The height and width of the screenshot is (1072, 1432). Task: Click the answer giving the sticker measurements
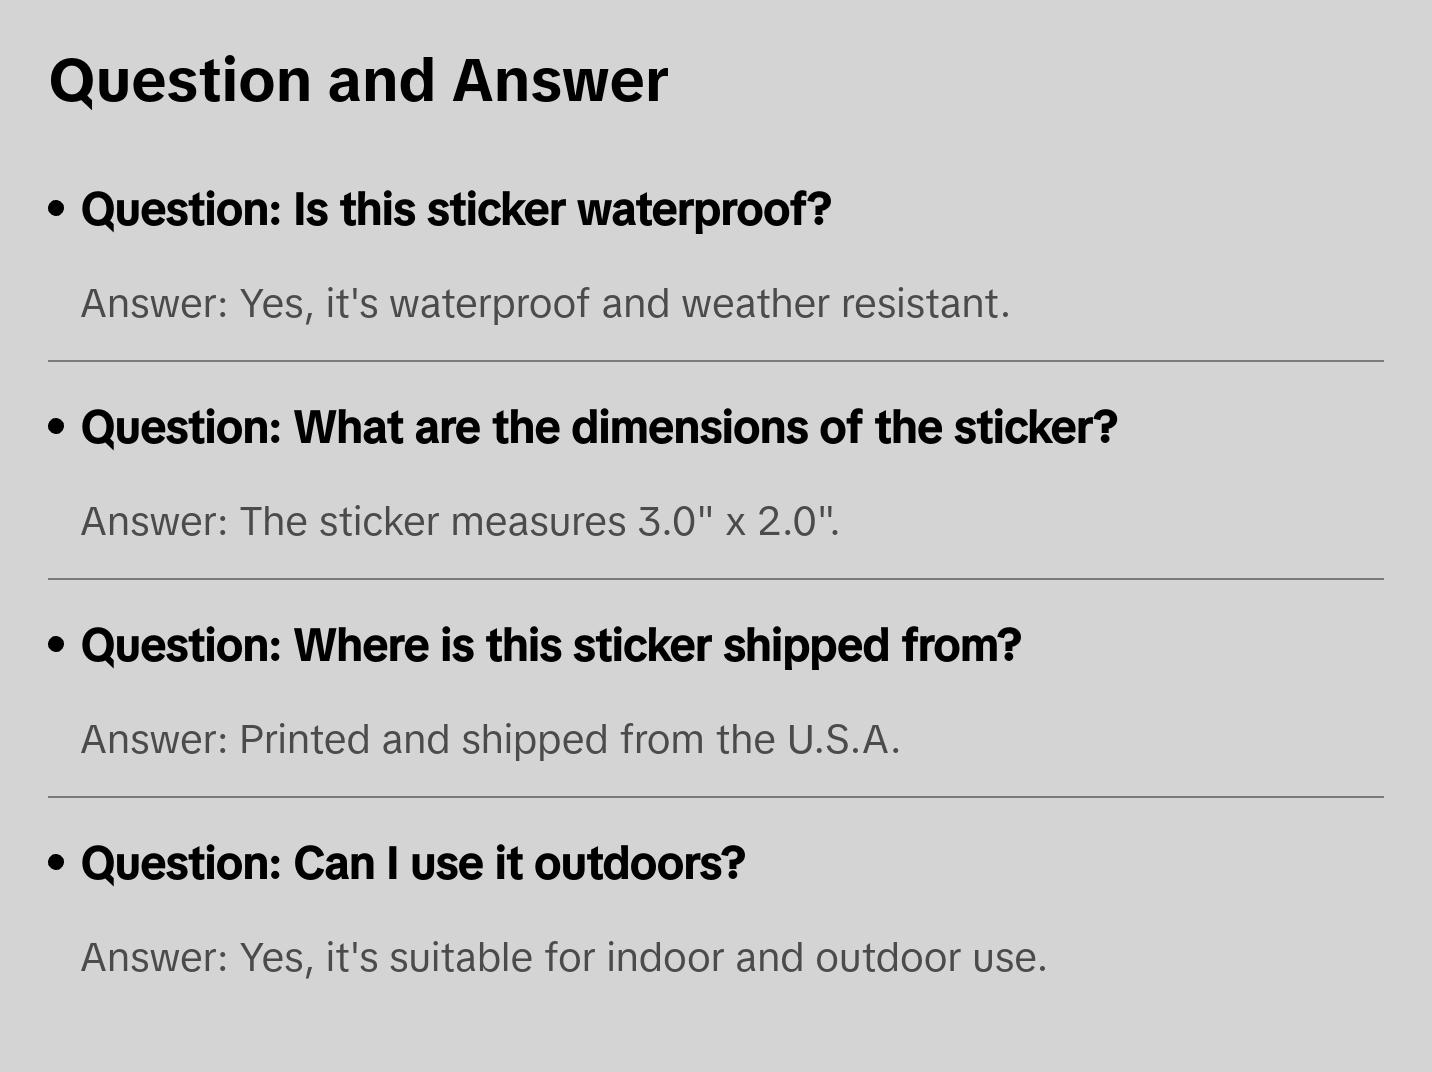460,522
